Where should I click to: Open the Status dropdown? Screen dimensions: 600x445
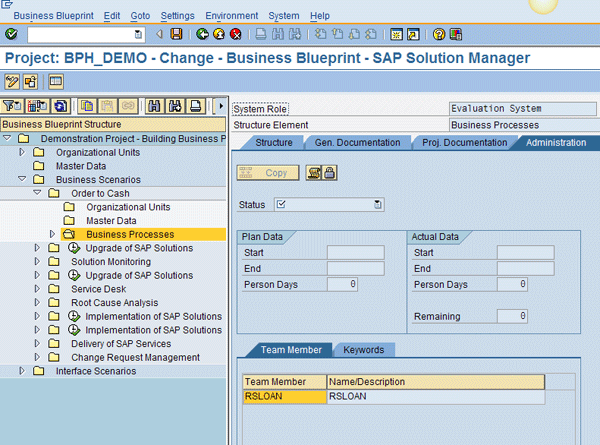tap(378, 205)
